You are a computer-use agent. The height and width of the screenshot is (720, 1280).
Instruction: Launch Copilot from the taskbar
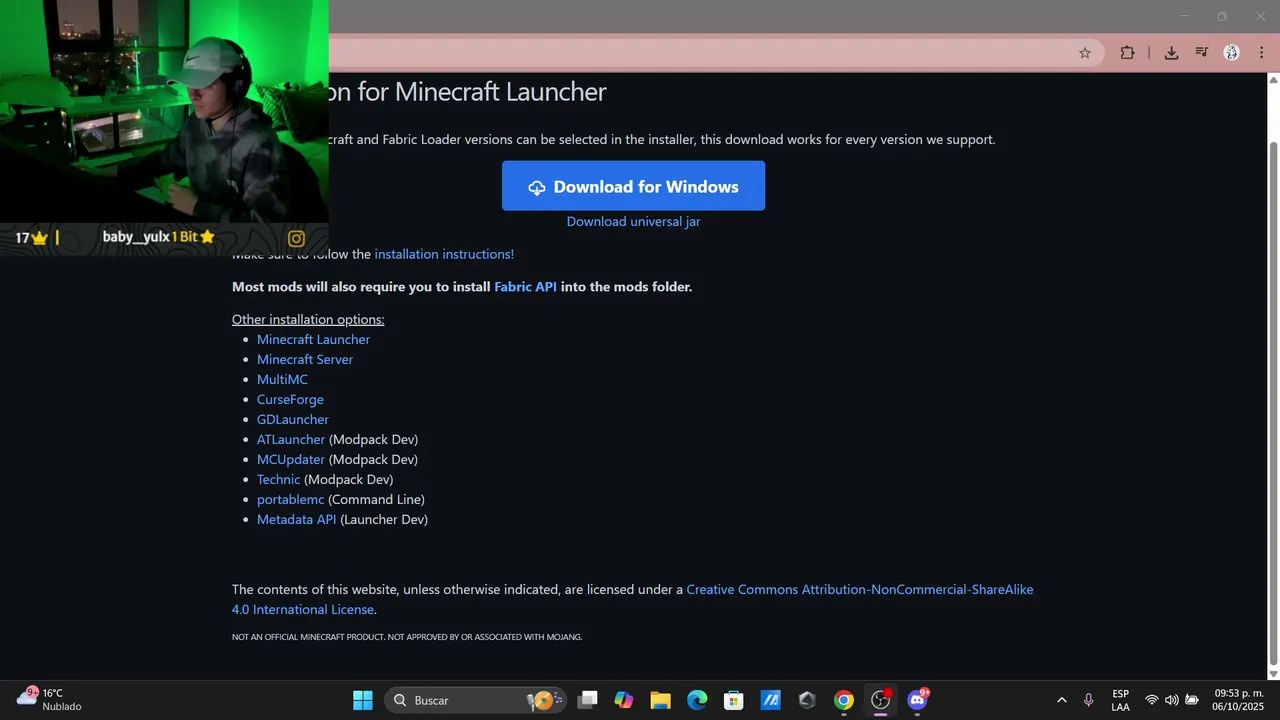[624, 700]
